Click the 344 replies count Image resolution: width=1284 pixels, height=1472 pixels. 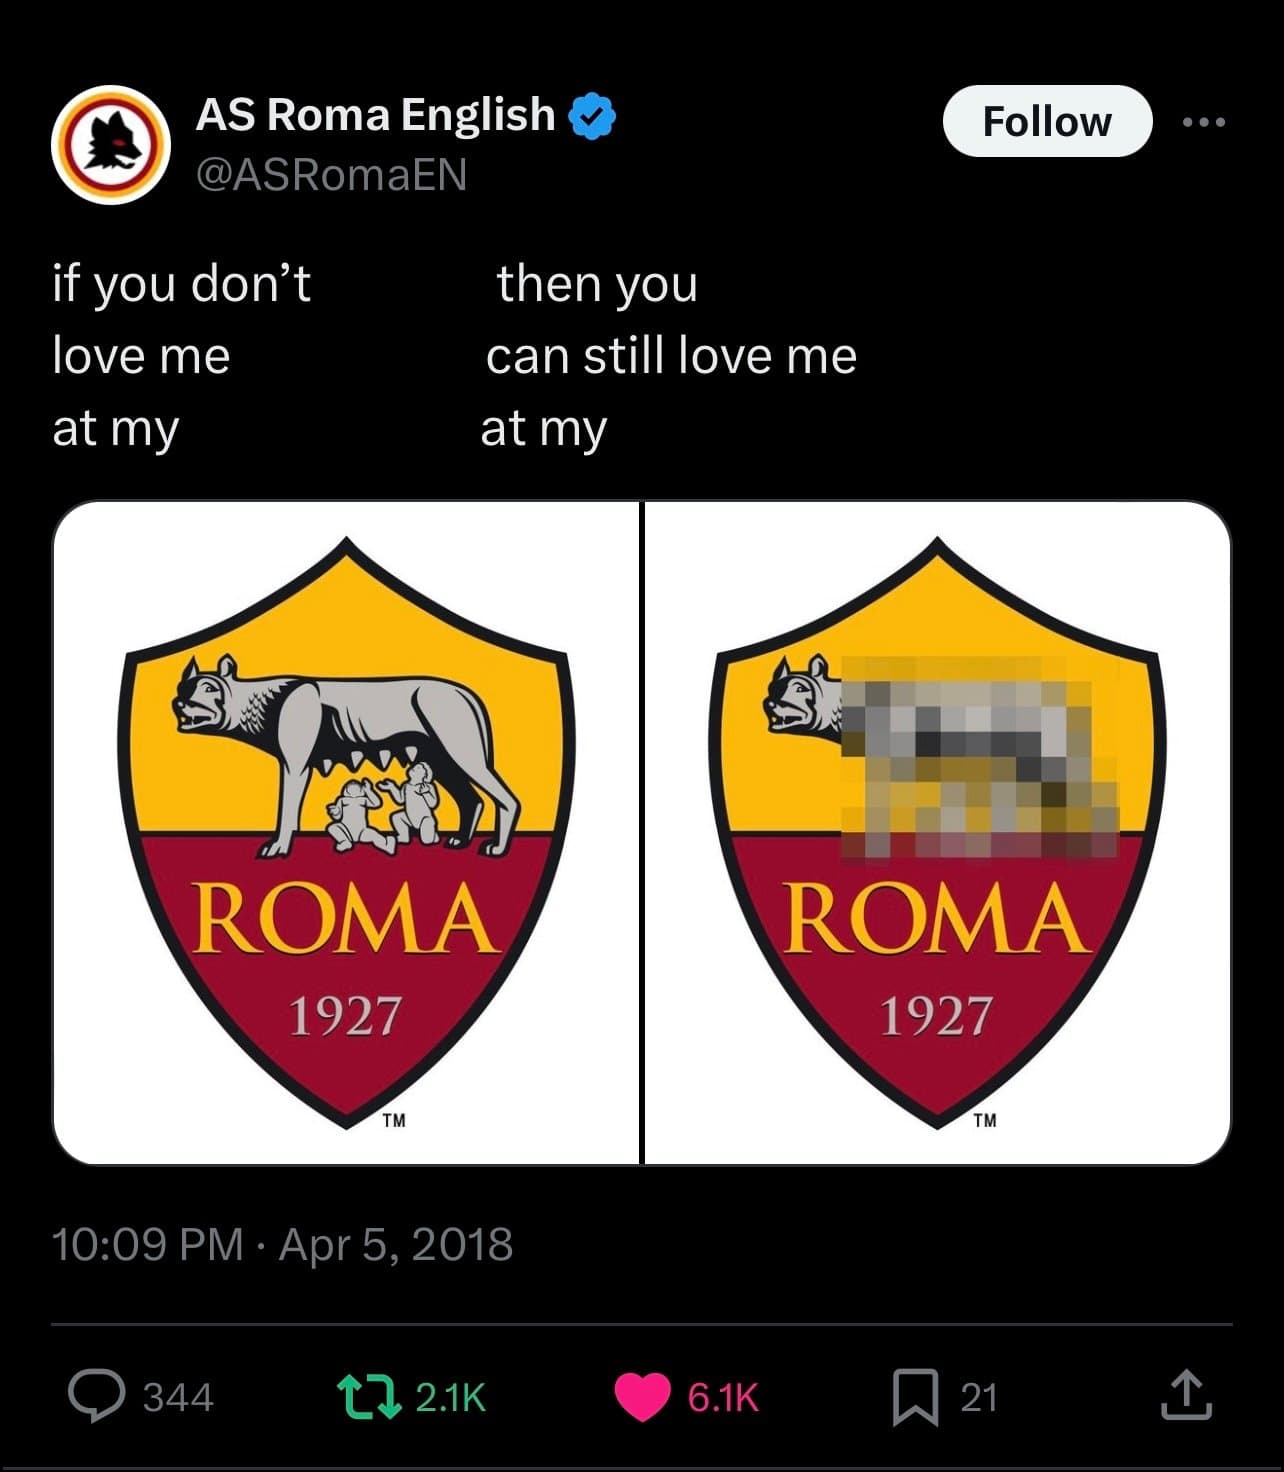pos(178,1397)
